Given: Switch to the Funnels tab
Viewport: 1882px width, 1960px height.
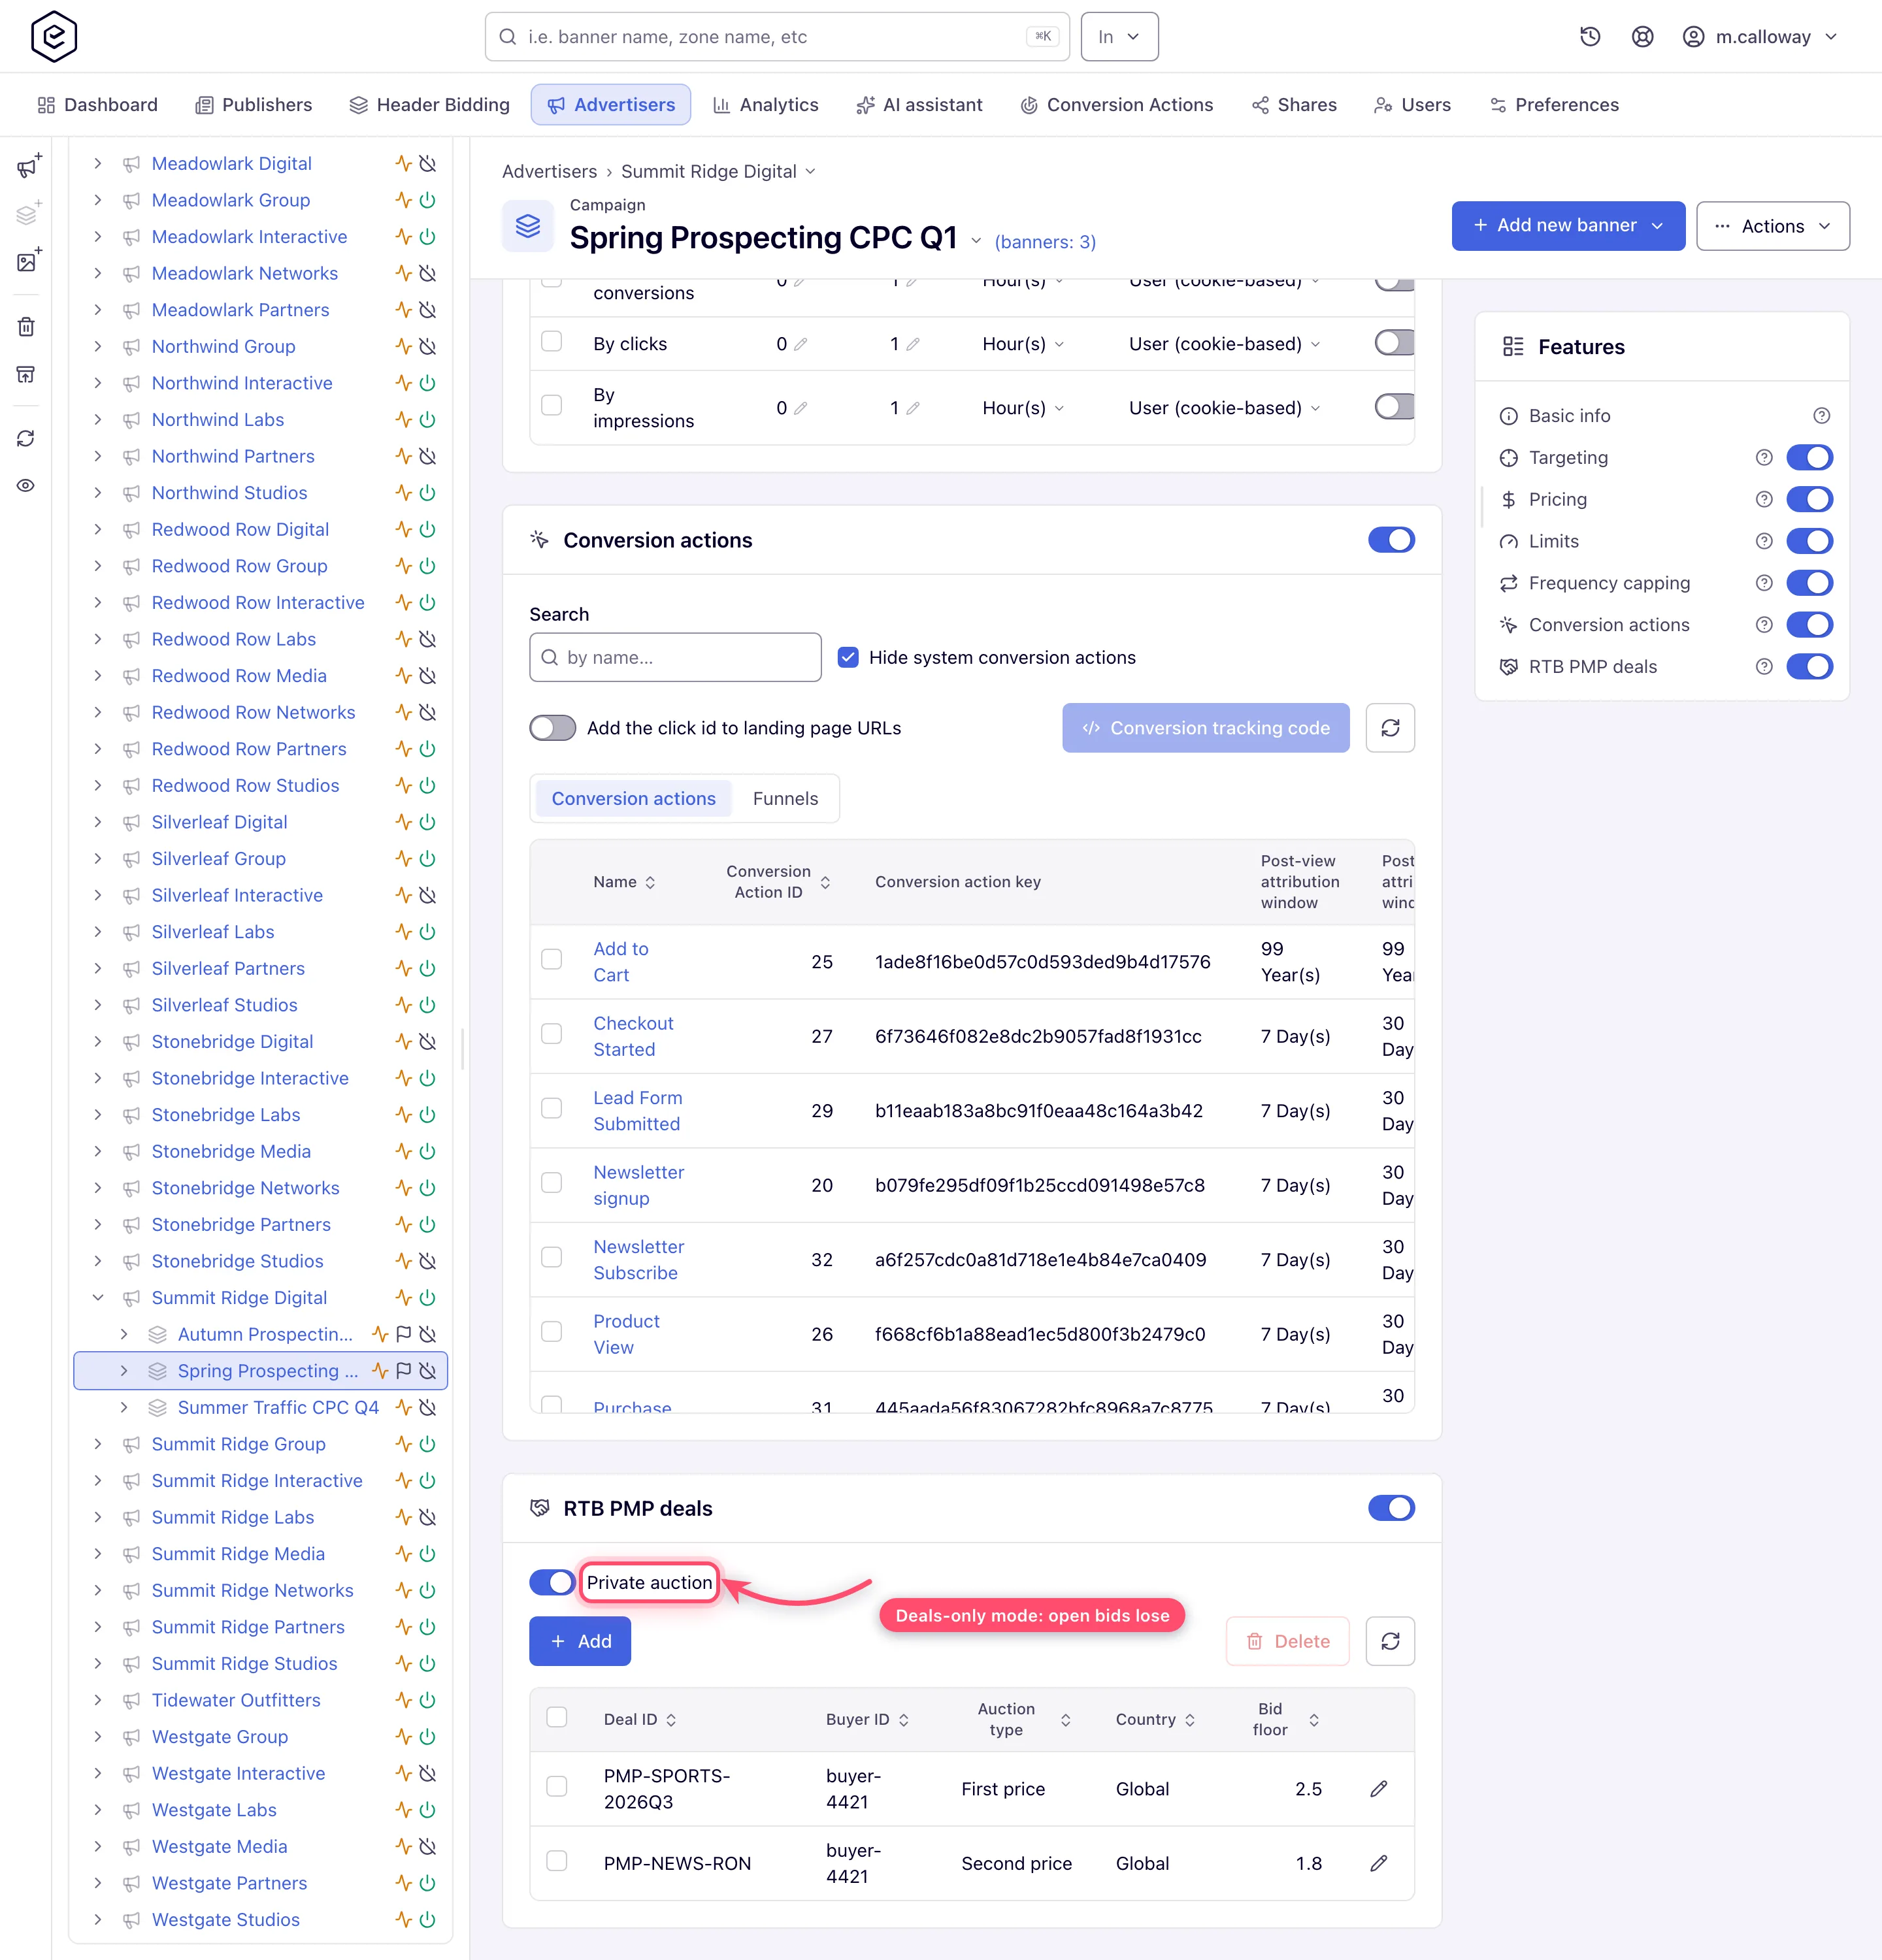Looking at the screenshot, I should [x=785, y=799].
